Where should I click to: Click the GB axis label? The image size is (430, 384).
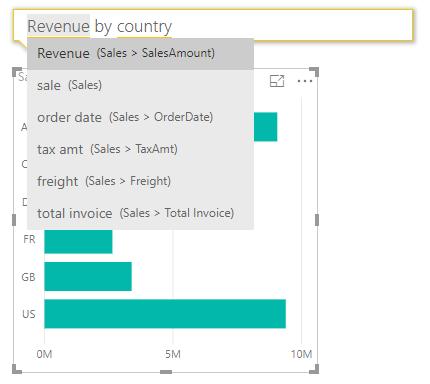[28, 277]
